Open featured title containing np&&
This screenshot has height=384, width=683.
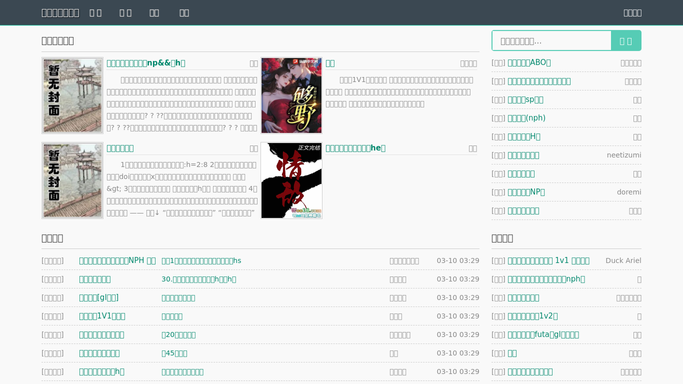click(146, 63)
